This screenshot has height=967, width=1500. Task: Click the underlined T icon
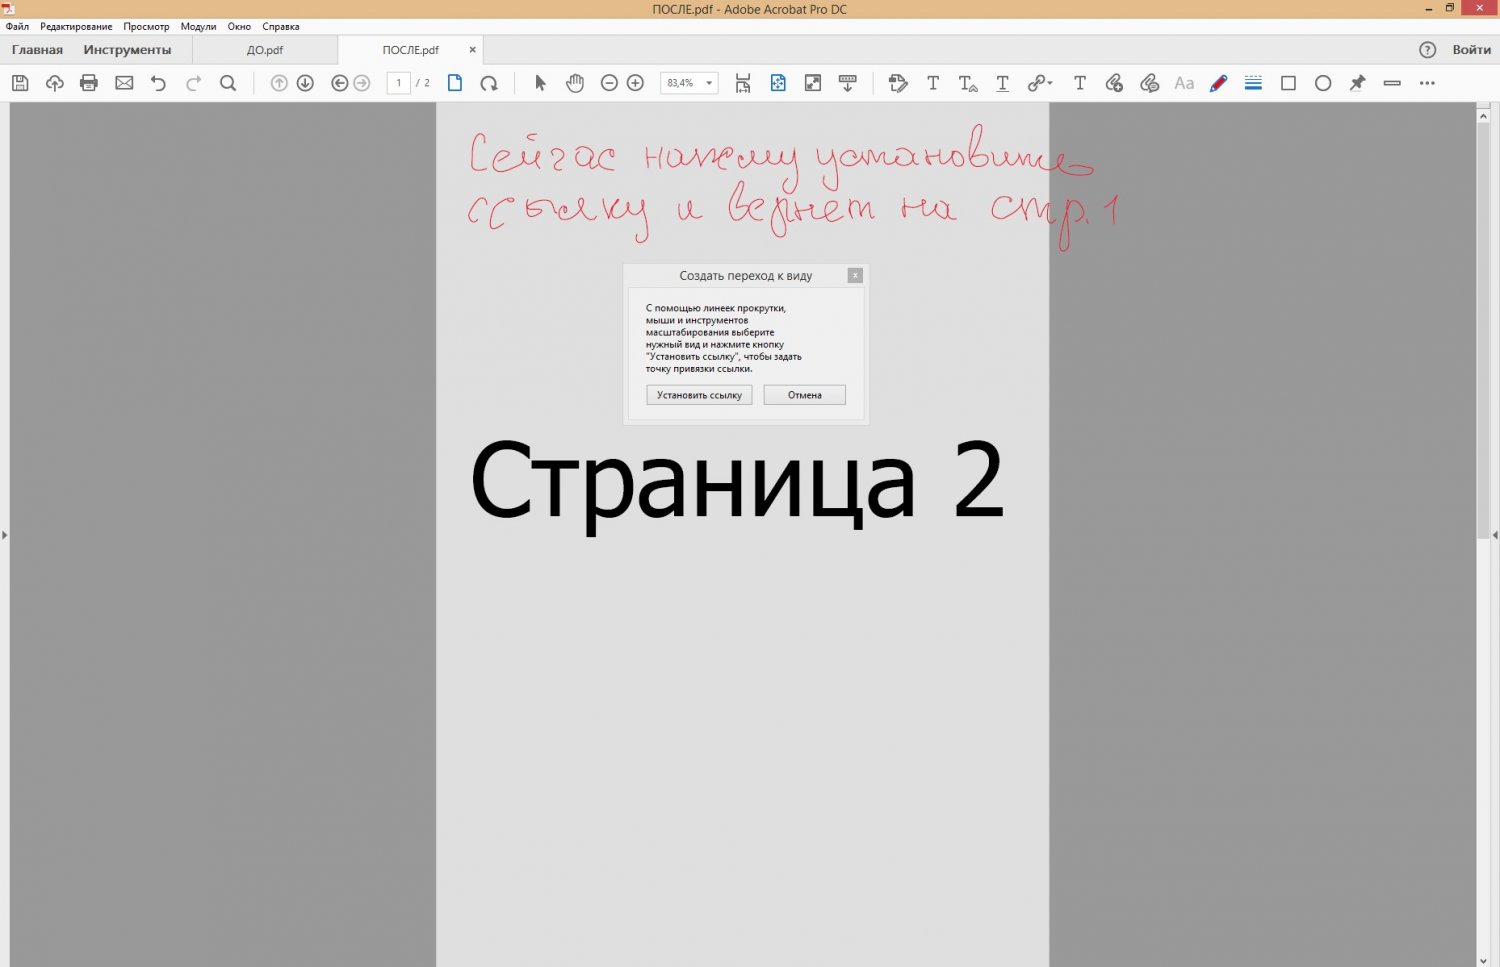coord(1002,83)
